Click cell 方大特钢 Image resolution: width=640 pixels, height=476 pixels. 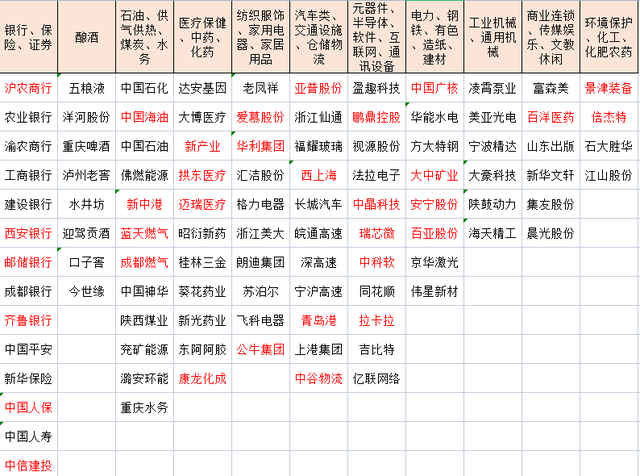tap(435, 146)
